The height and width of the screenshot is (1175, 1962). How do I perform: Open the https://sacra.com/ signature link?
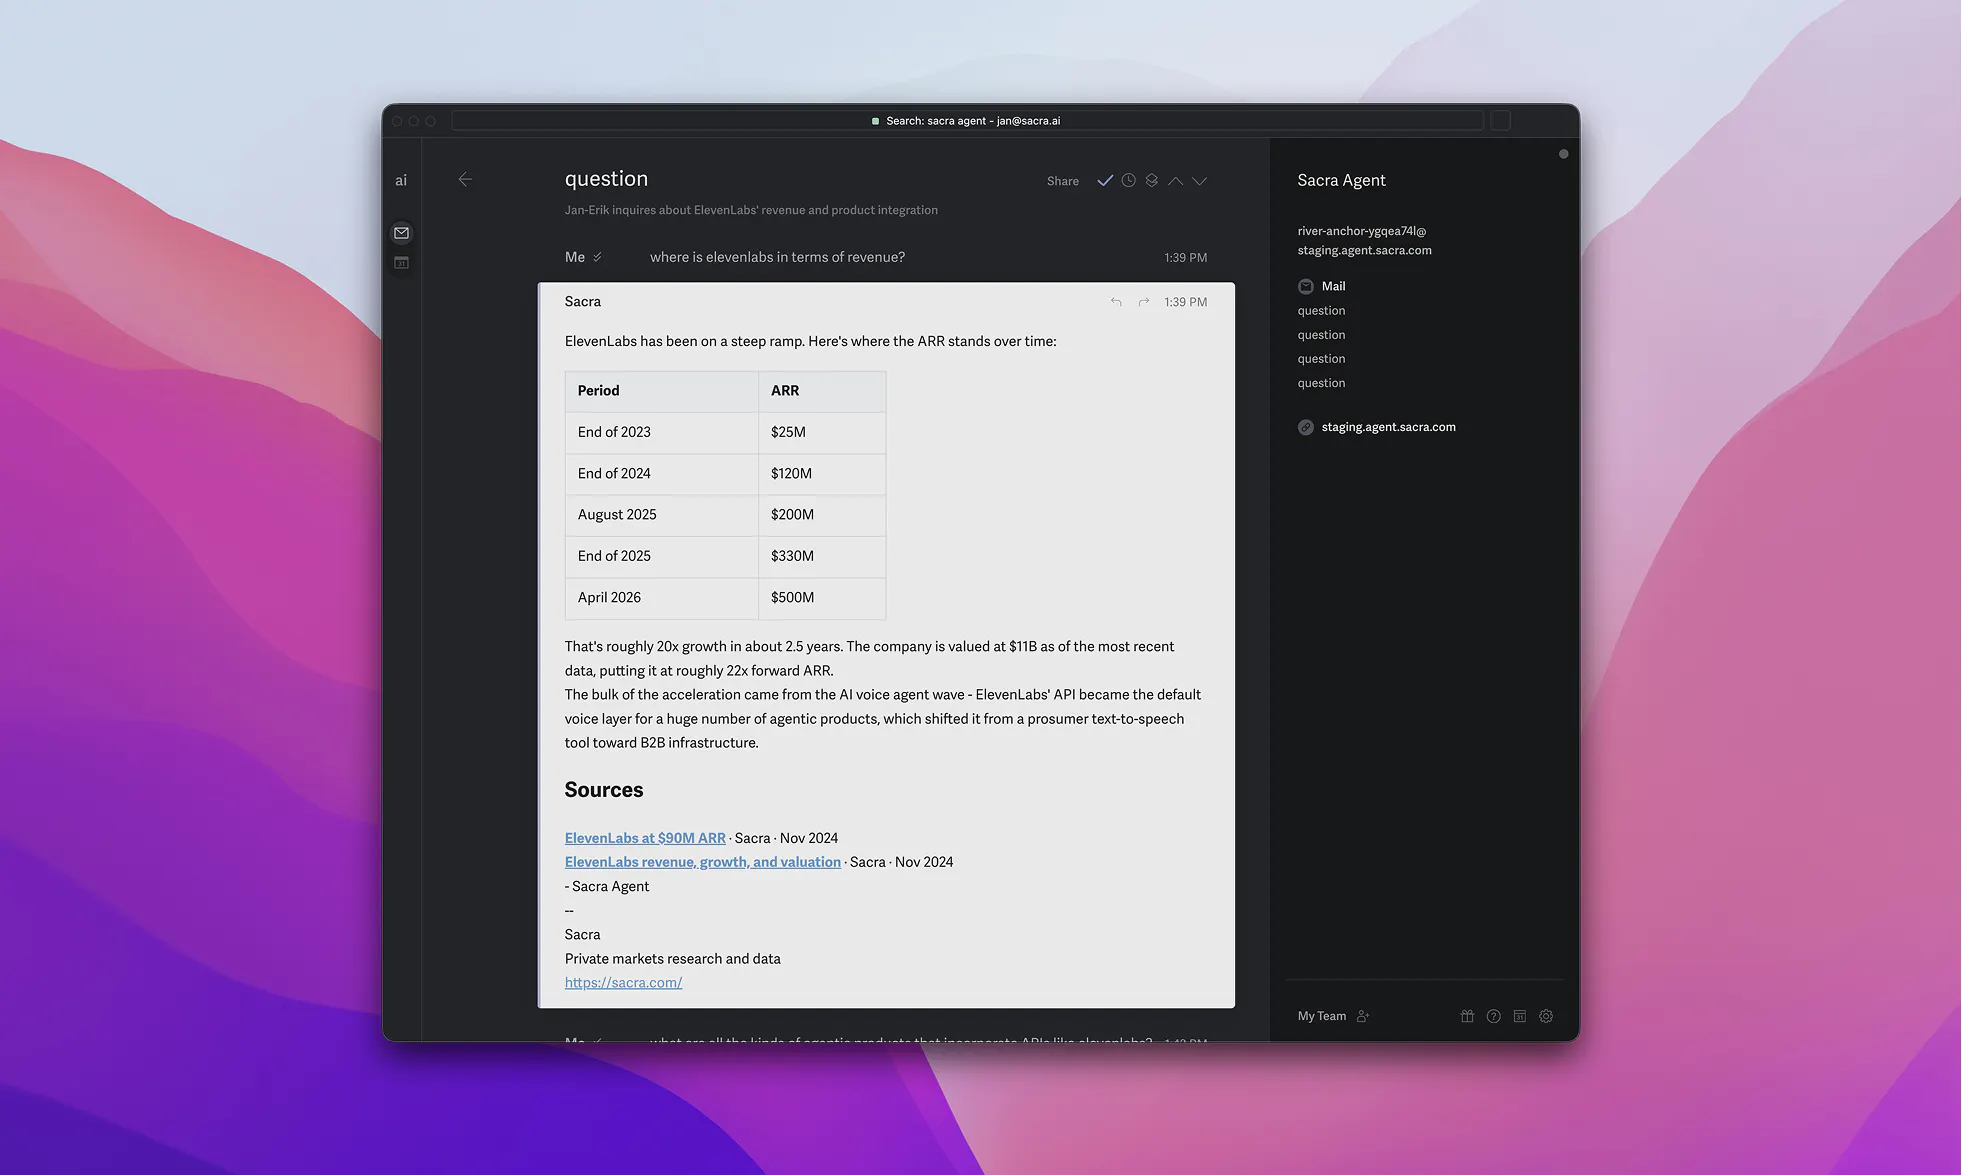623,983
